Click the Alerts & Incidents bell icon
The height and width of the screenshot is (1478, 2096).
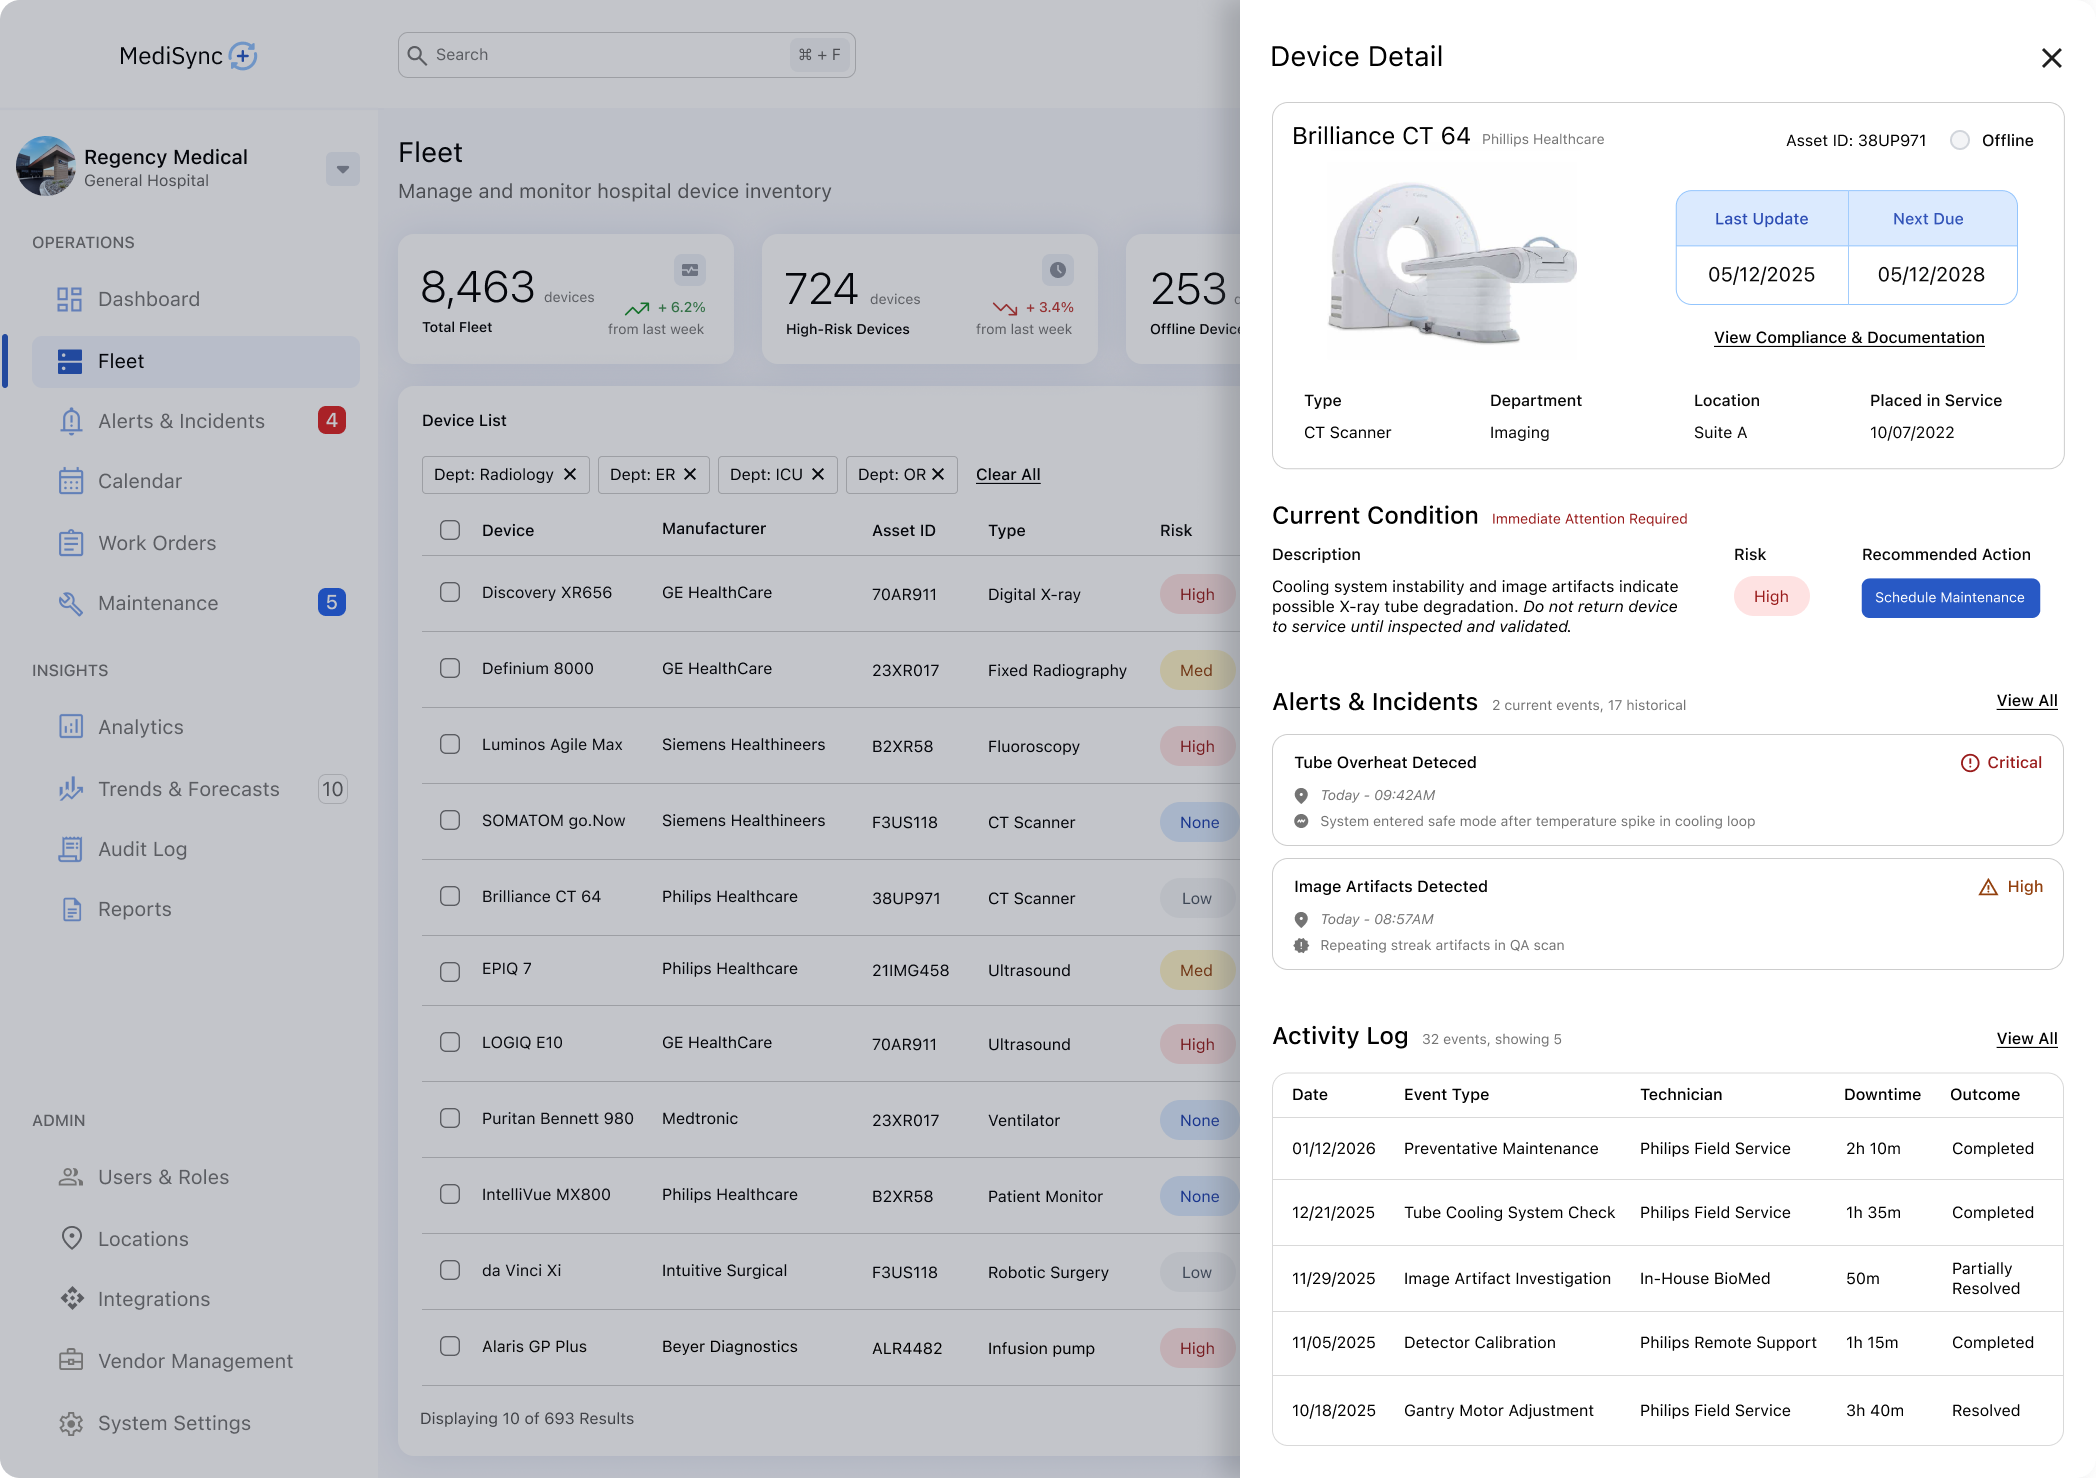point(70,421)
